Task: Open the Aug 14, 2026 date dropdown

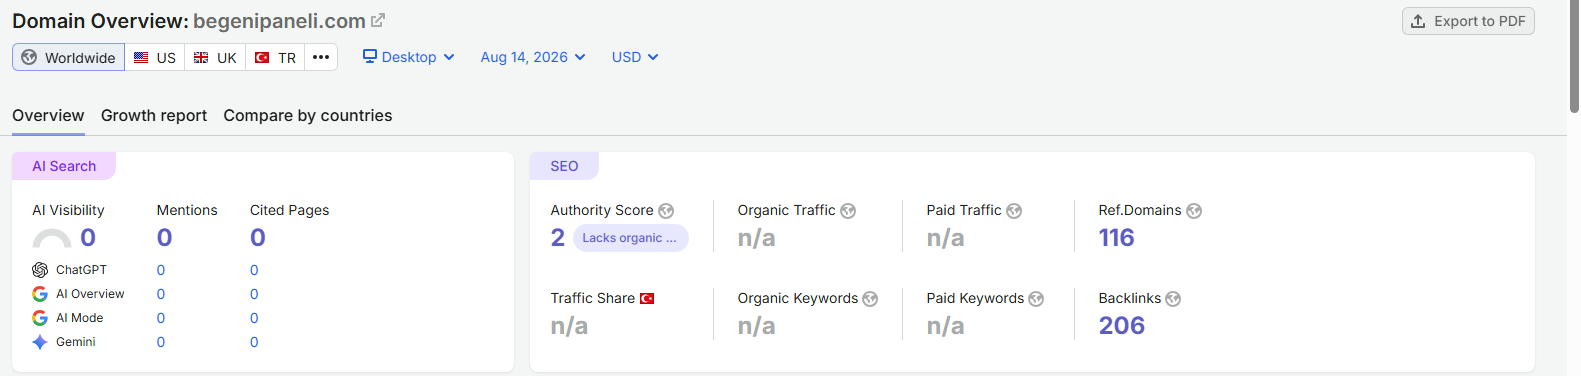Action: (x=533, y=57)
